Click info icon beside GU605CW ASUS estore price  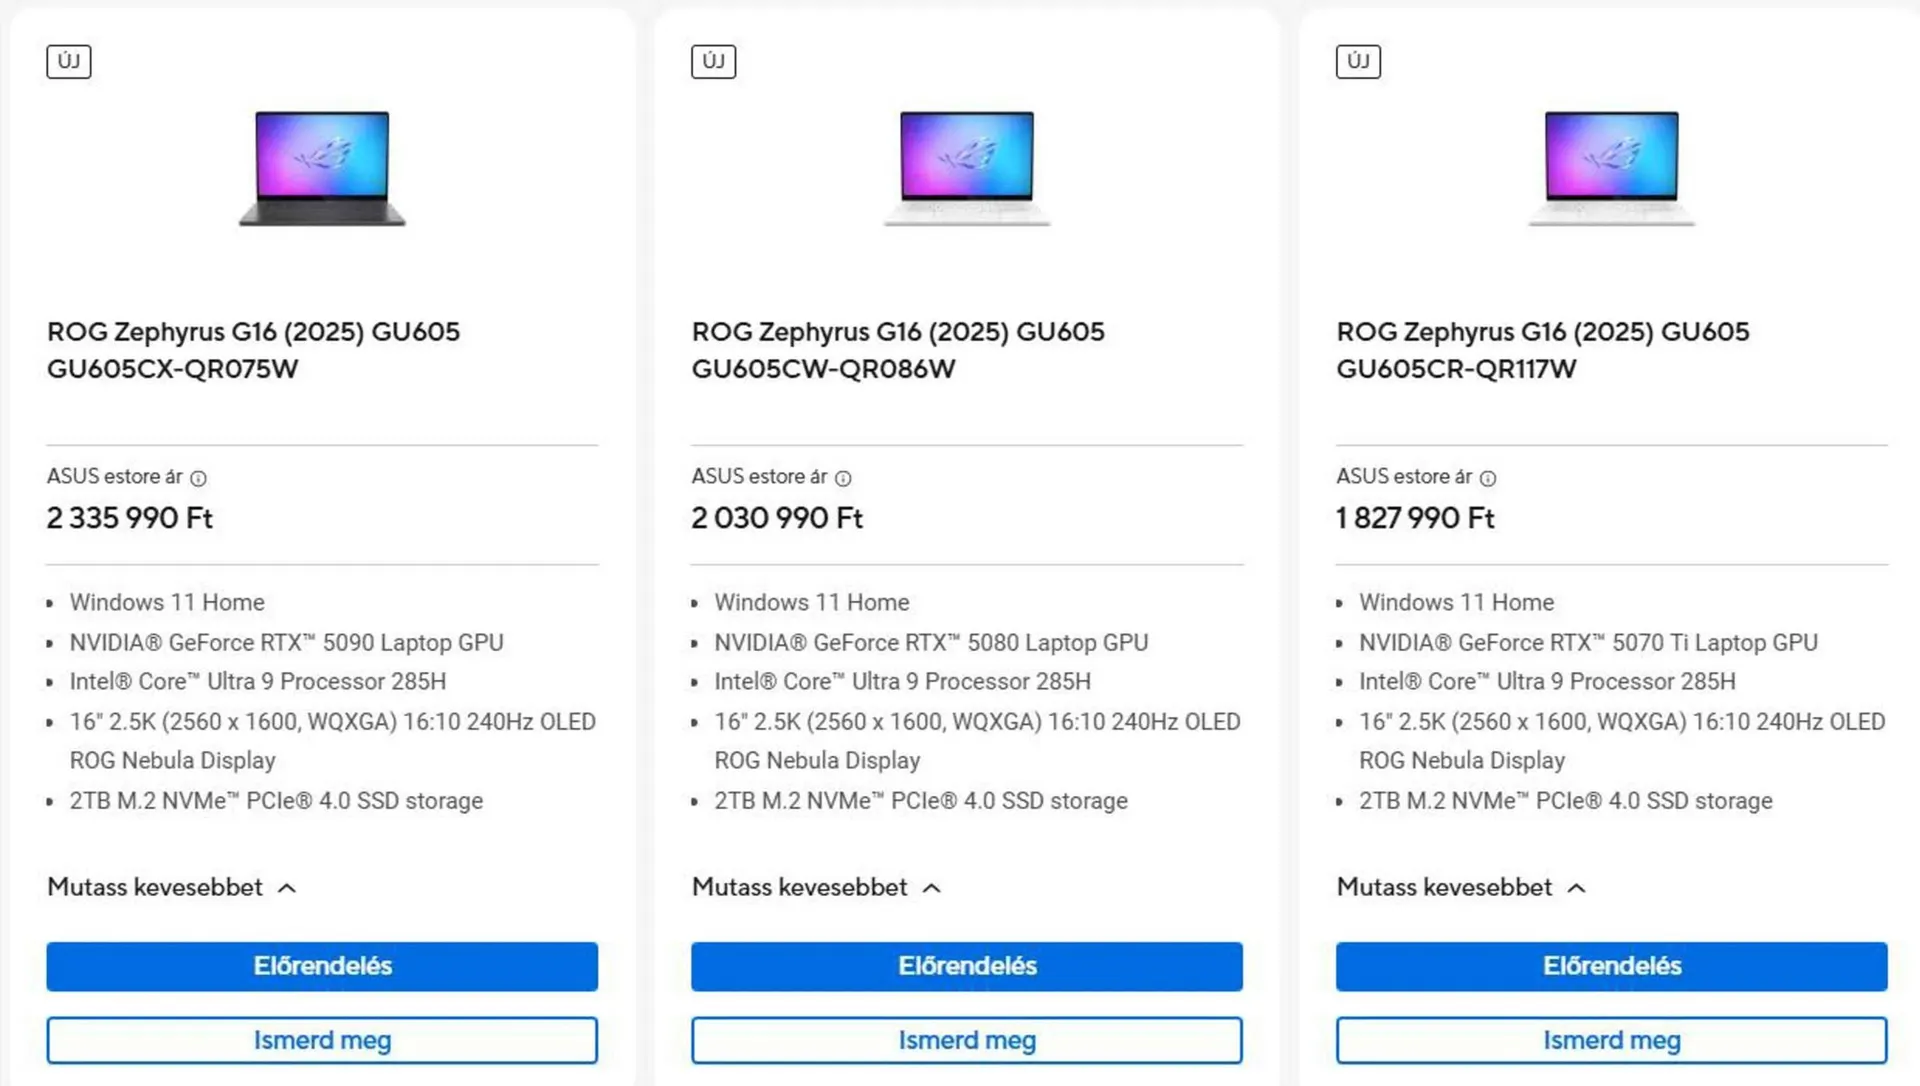pyautogui.click(x=843, y=478)
